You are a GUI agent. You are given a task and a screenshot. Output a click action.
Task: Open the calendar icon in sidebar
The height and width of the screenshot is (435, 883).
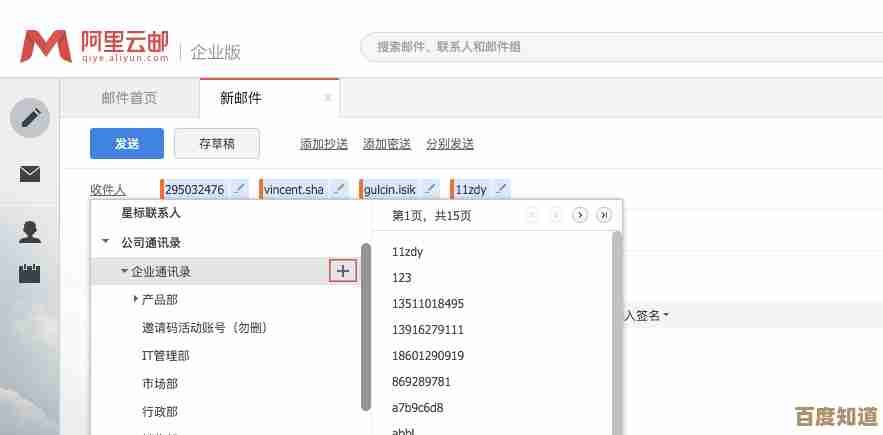tap(30, 272)
